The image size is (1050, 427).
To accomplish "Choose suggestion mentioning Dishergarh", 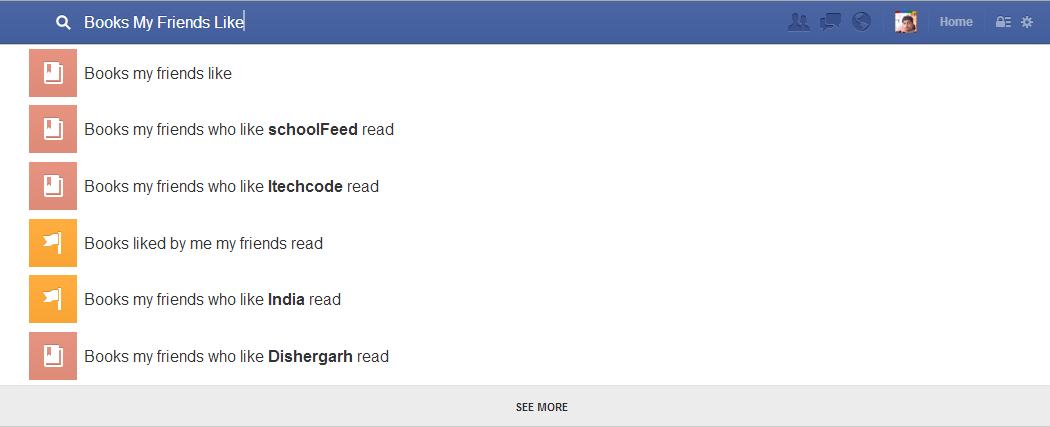I will click(525, 356).
